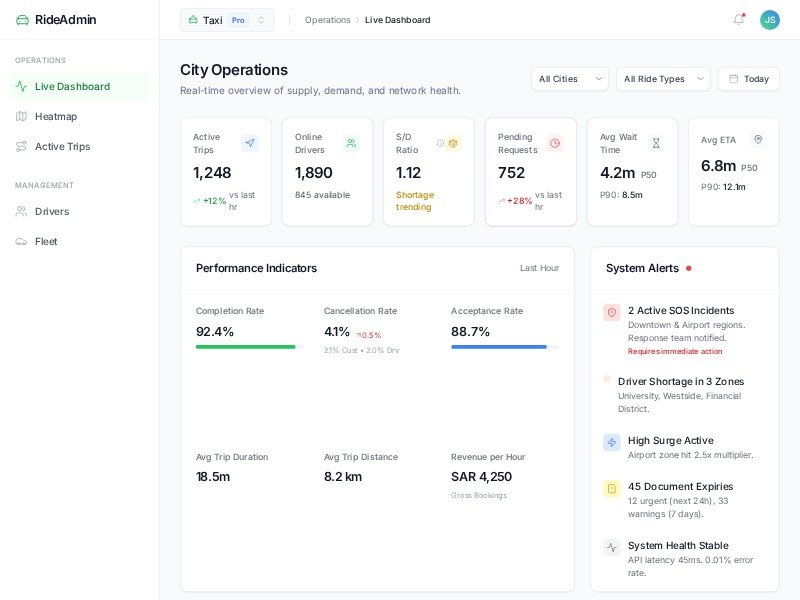Click the SOS incident alert icon

tap(611, 313)
